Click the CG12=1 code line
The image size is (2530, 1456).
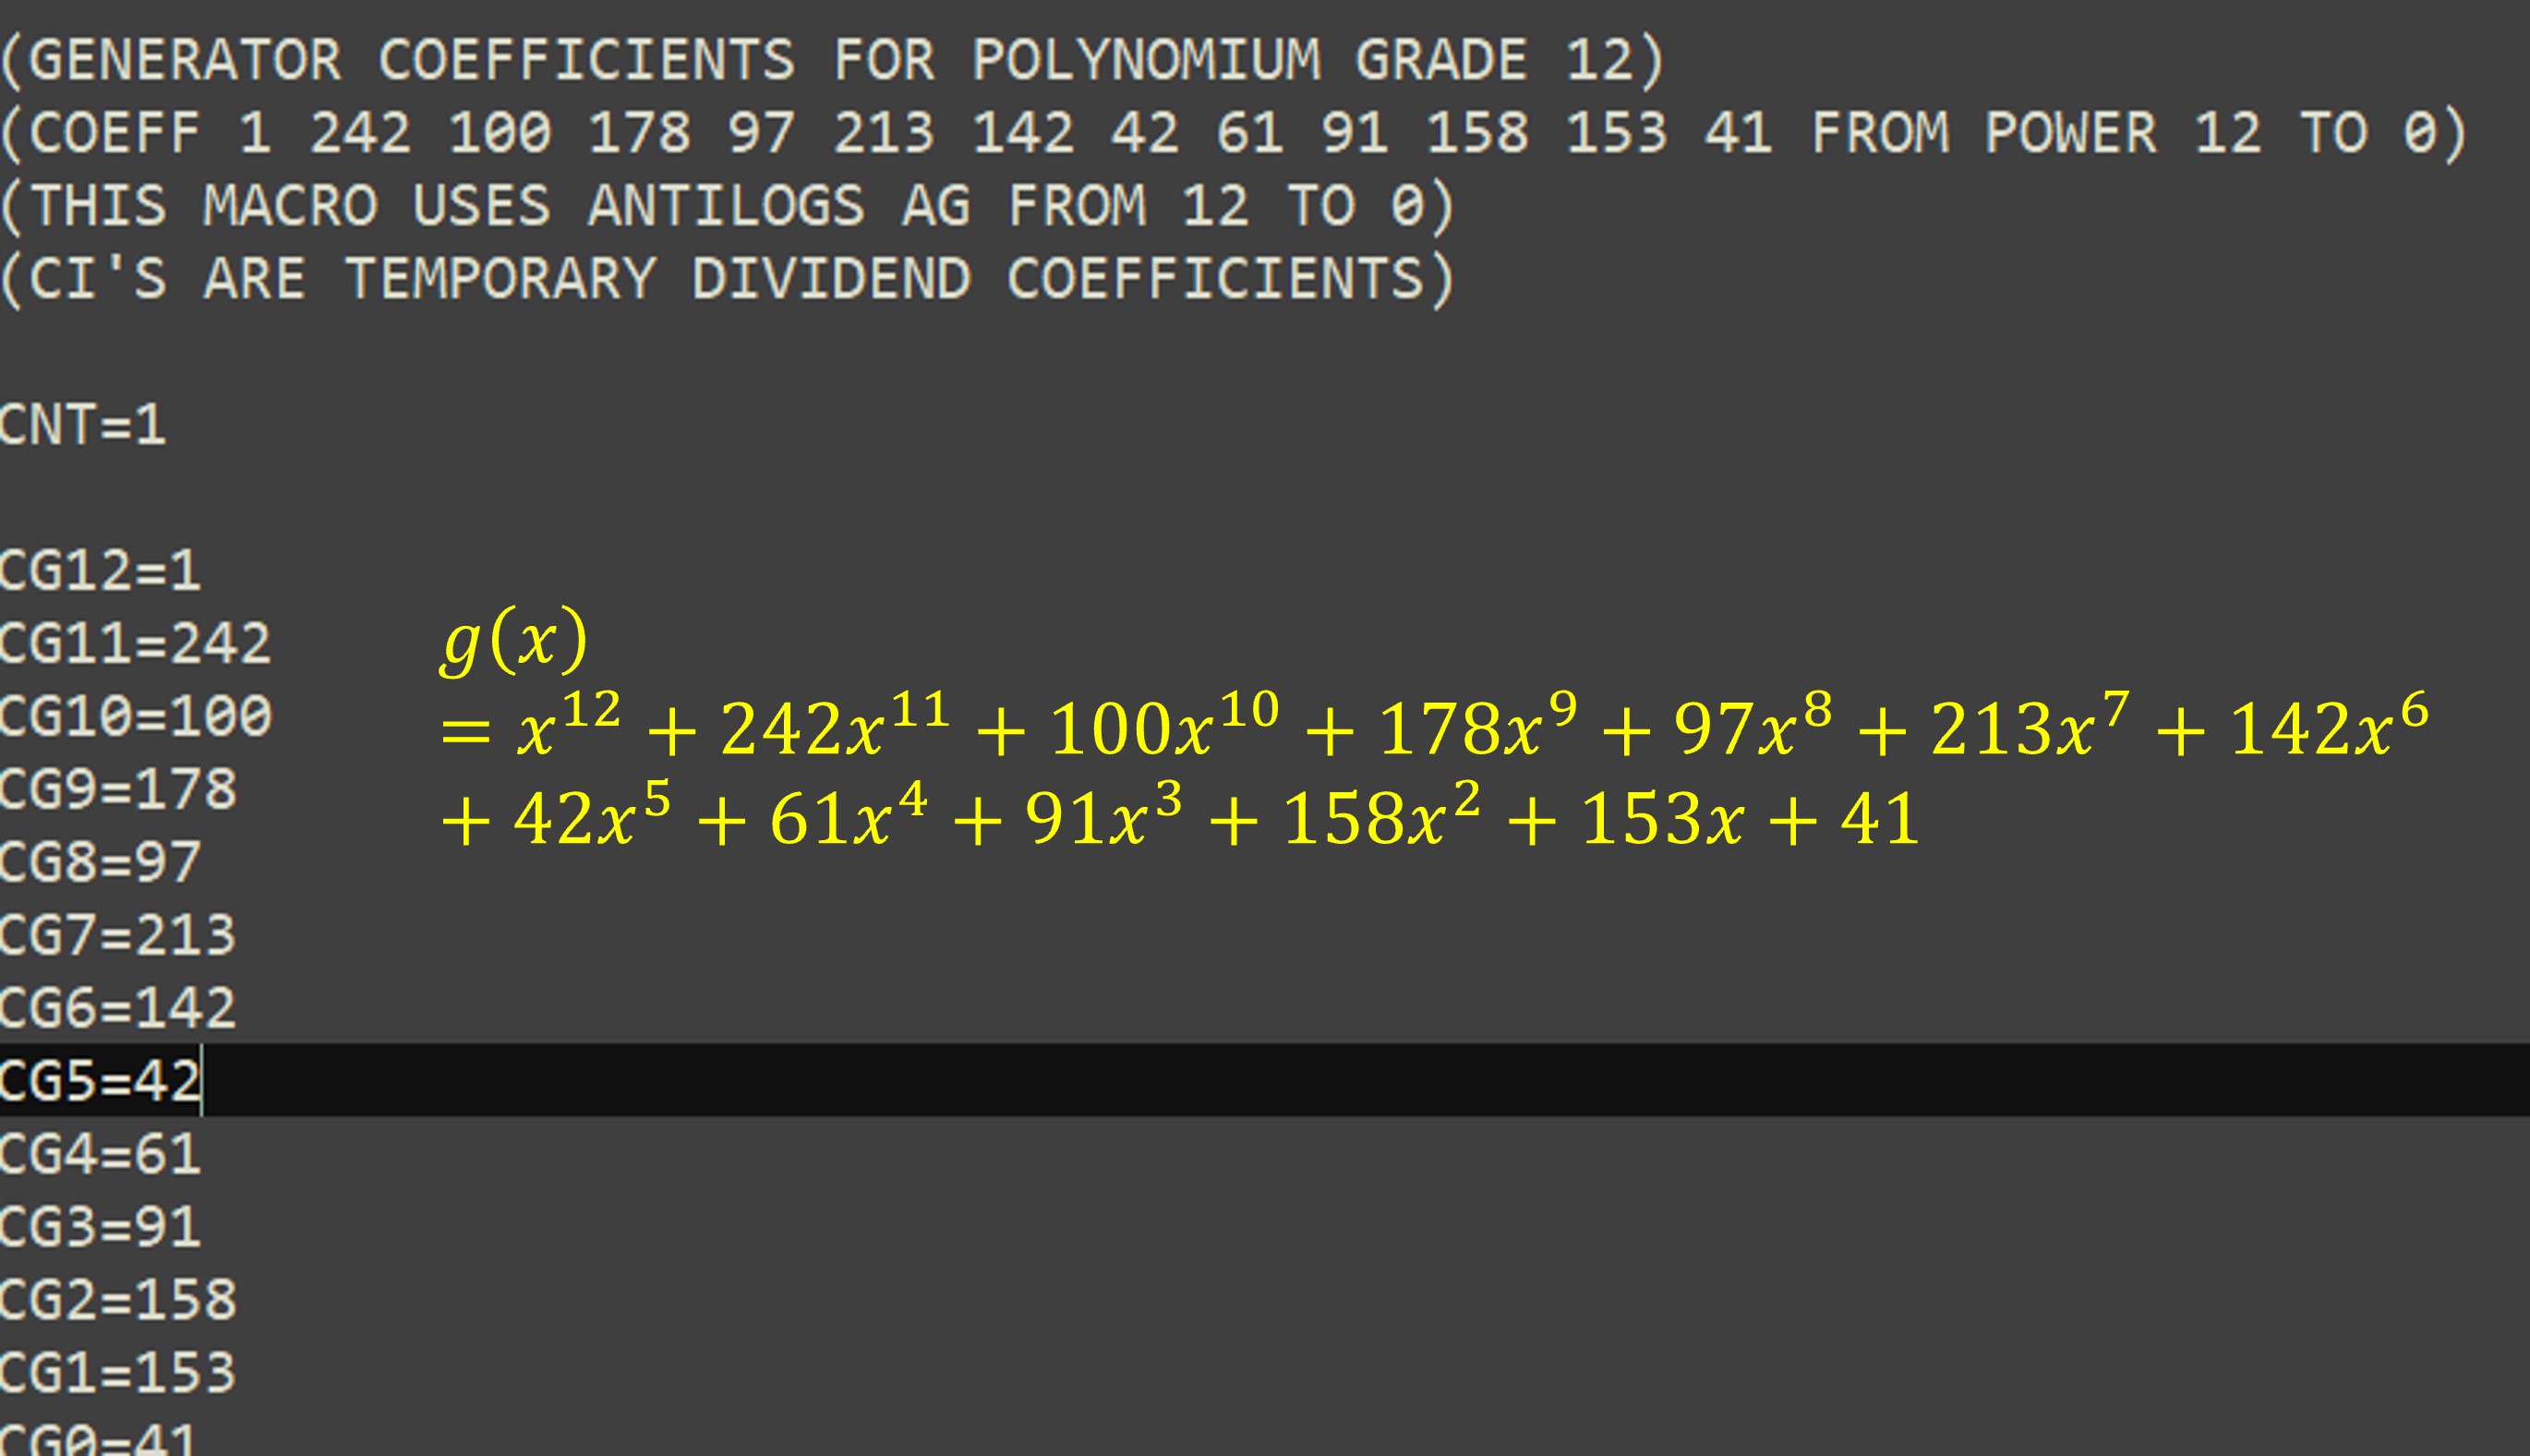point(100,571)
